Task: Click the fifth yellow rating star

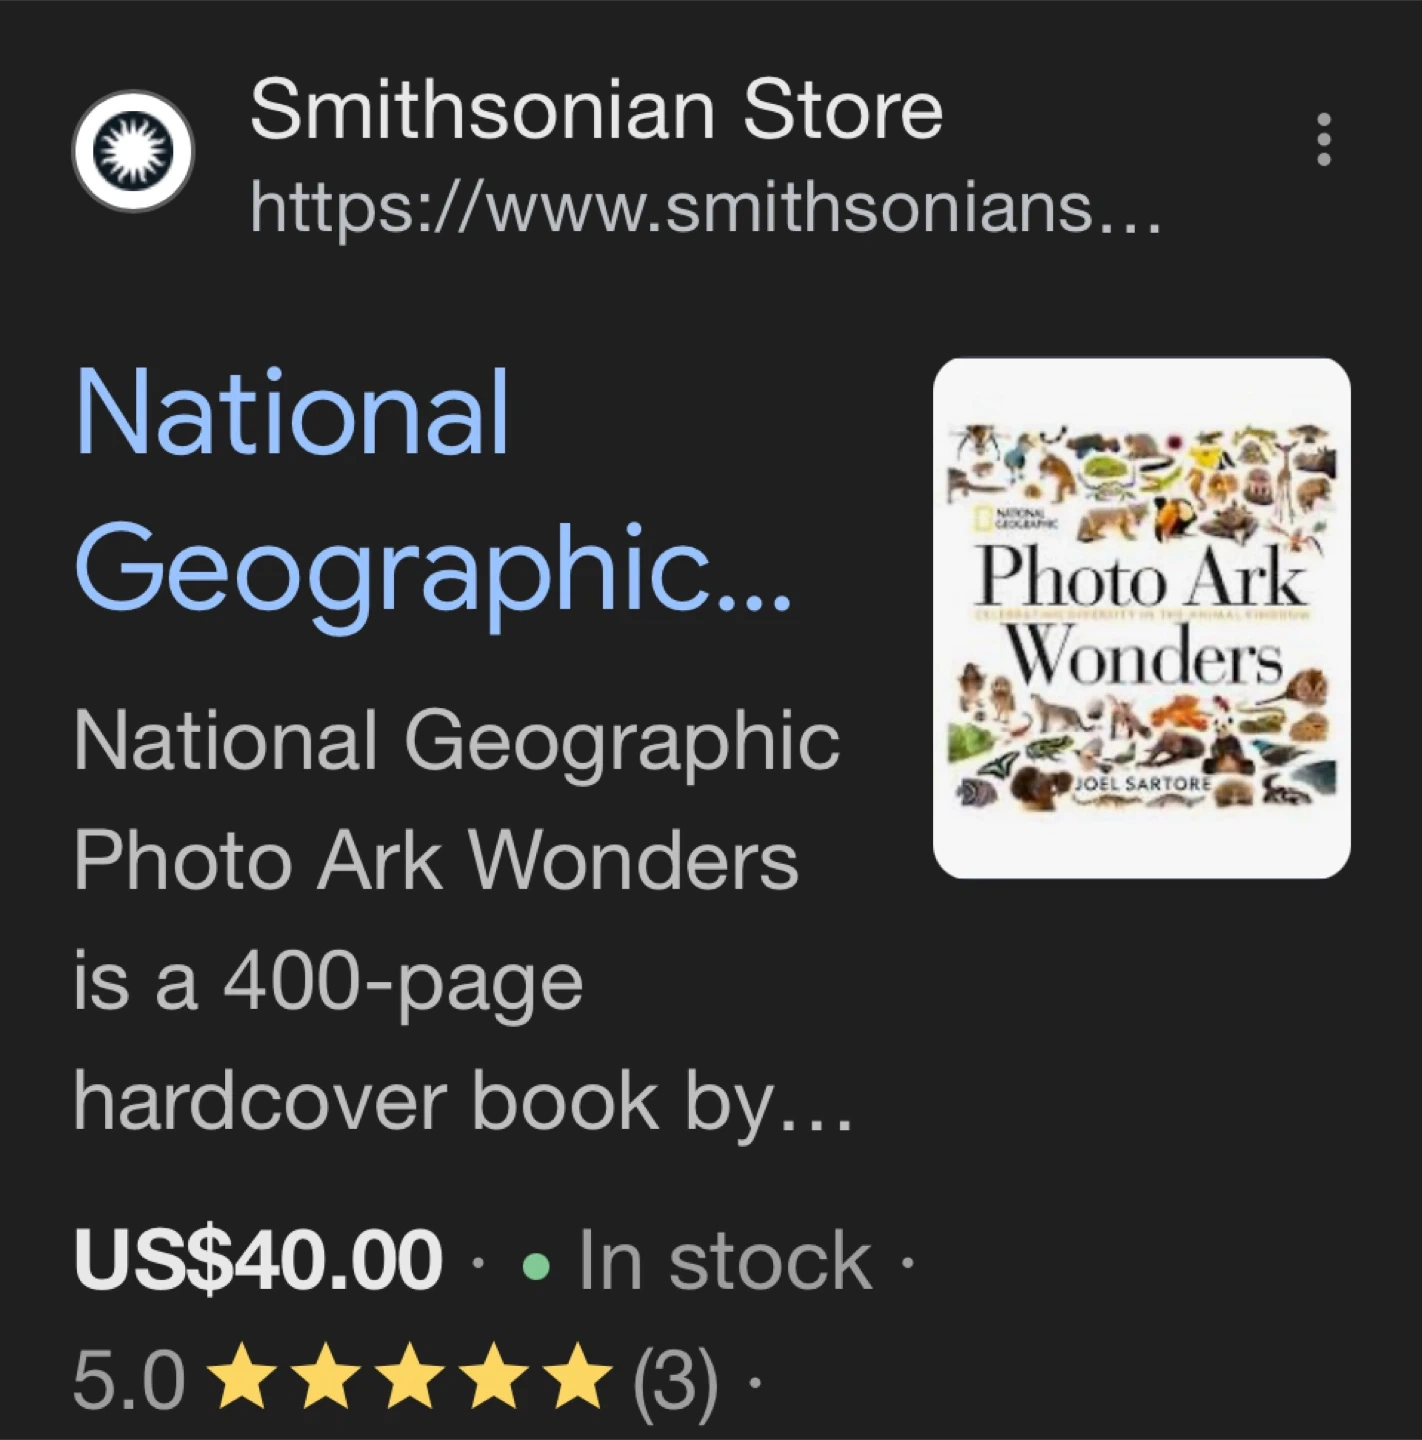Action: tap(583, 1377)
